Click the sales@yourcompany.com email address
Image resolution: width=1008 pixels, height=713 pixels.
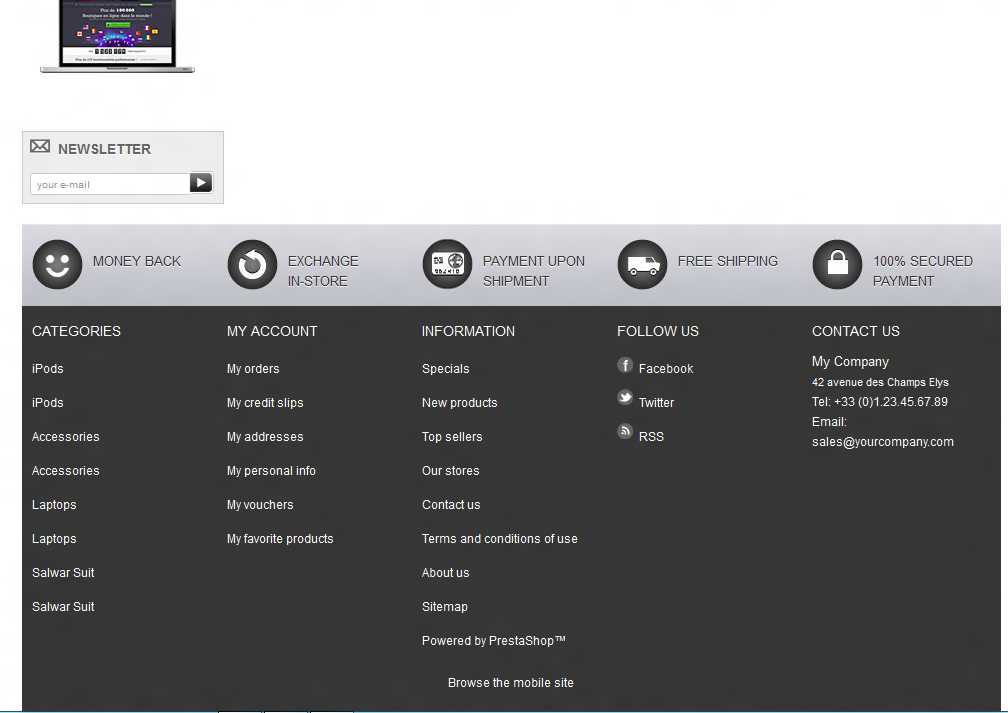point(883,442)
